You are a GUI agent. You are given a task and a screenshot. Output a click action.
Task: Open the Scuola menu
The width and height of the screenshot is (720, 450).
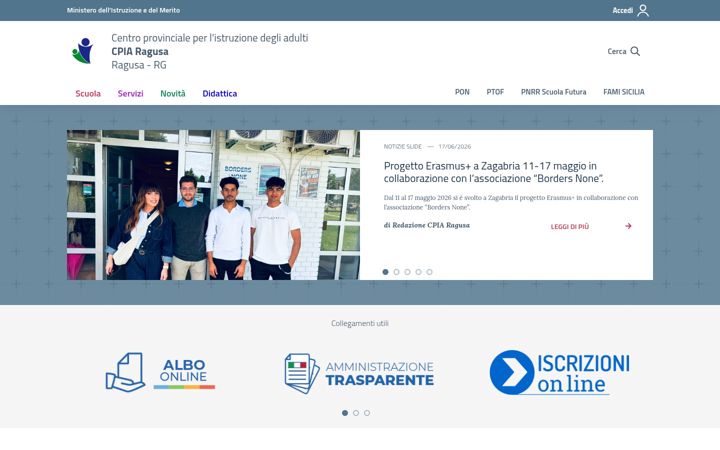88,93
